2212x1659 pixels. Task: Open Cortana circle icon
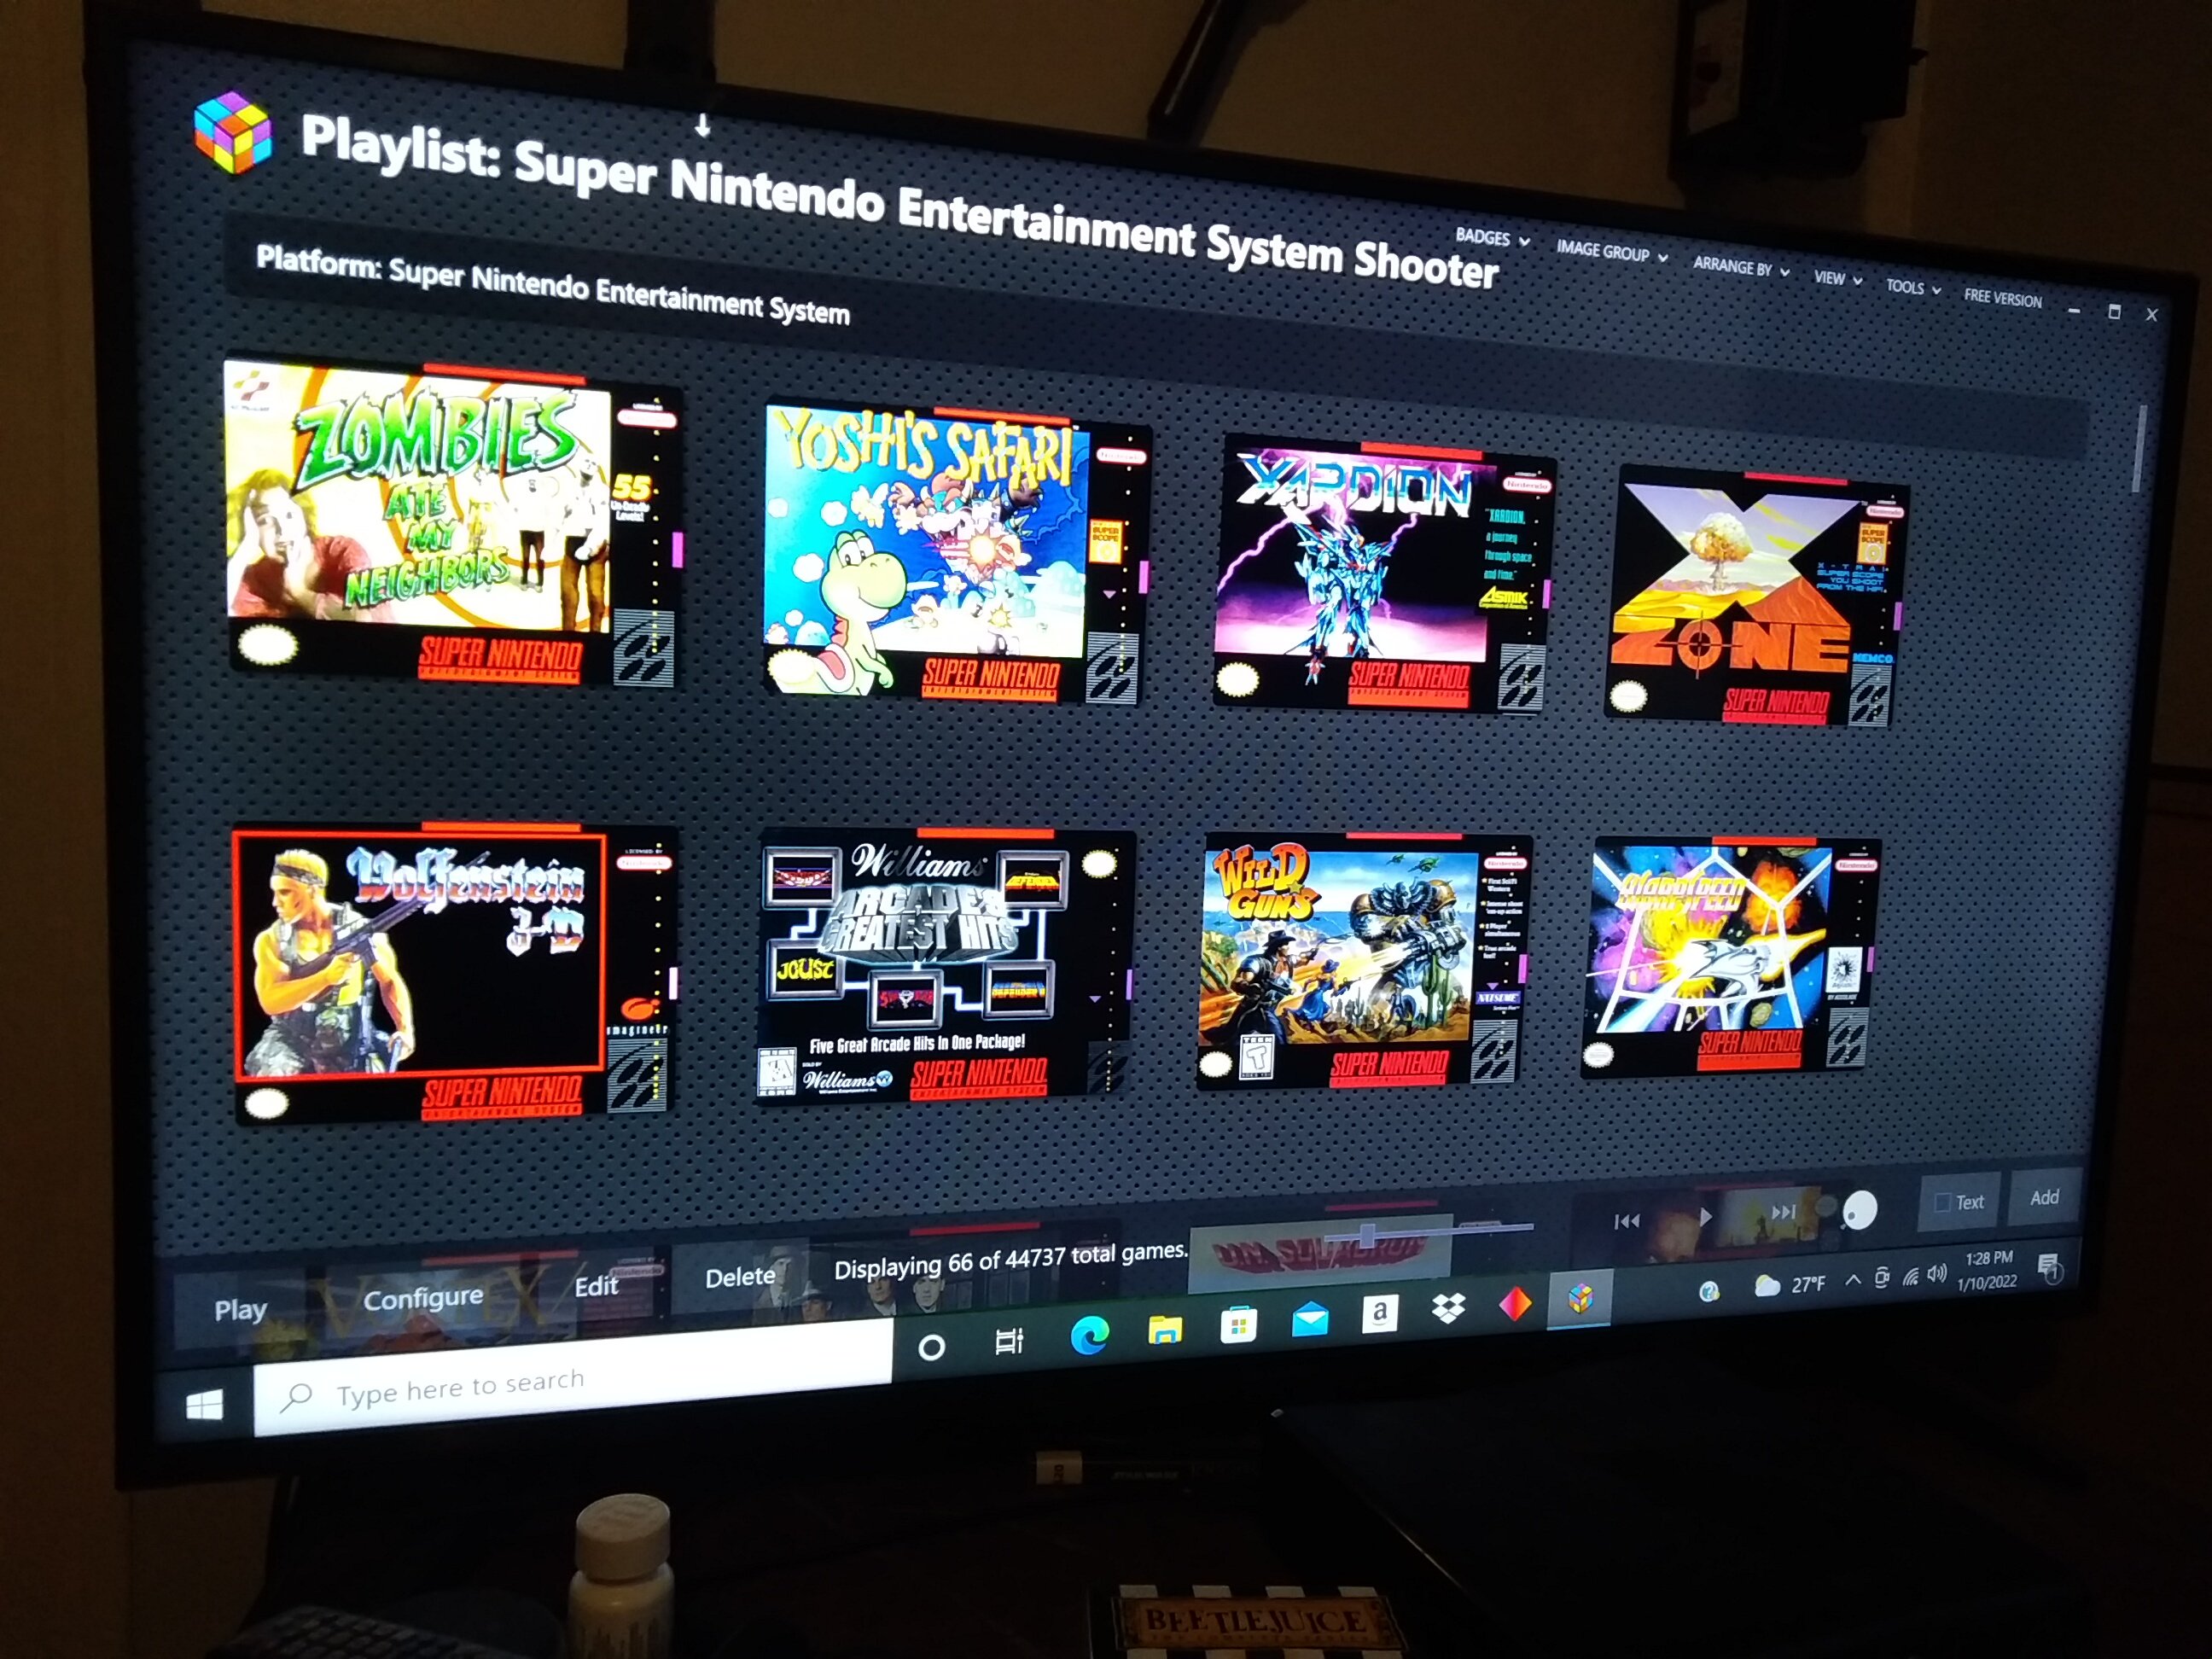click(x=931, y=1347)
